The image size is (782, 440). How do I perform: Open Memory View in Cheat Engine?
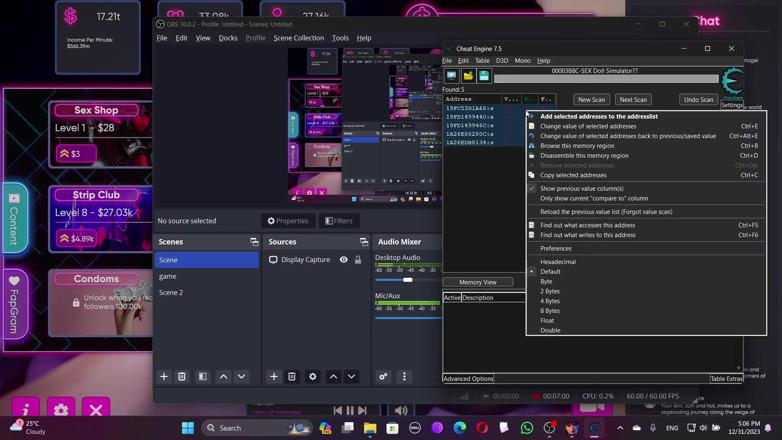click(478, 282)
